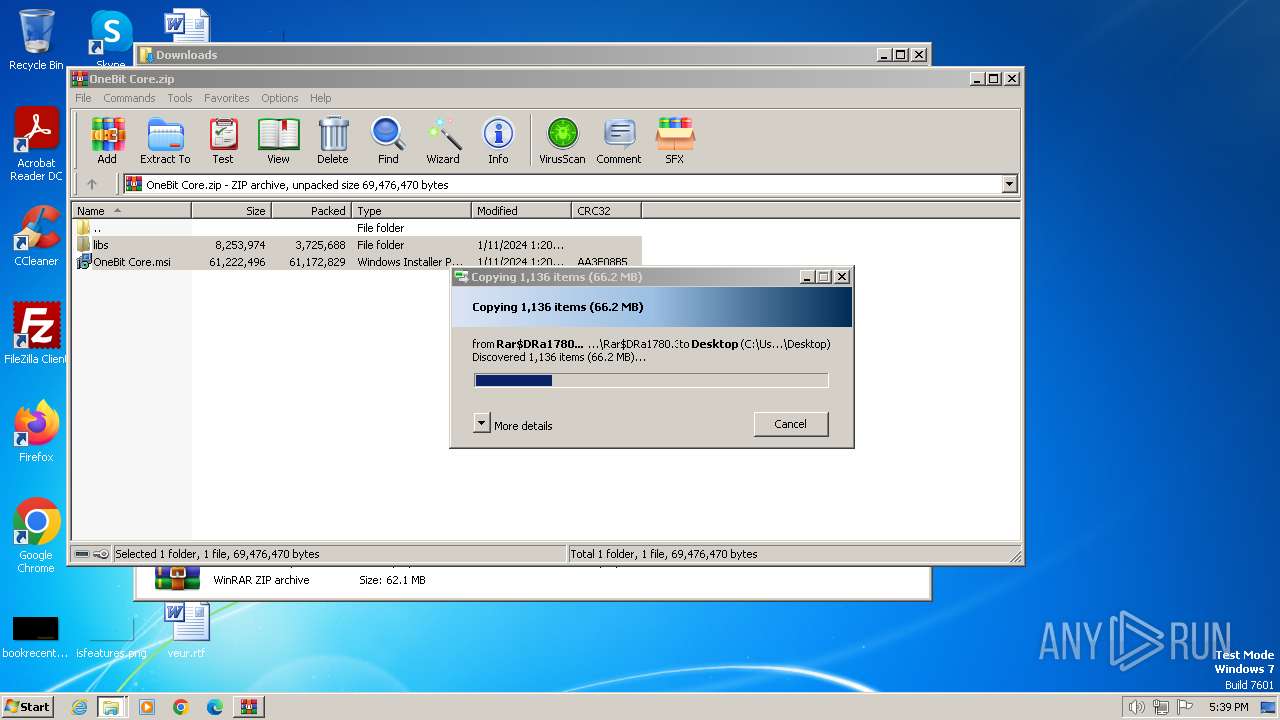Click the volume speaker tray icon
The height and width of the screenshot is (720, 1280).
click(1136, 707)
